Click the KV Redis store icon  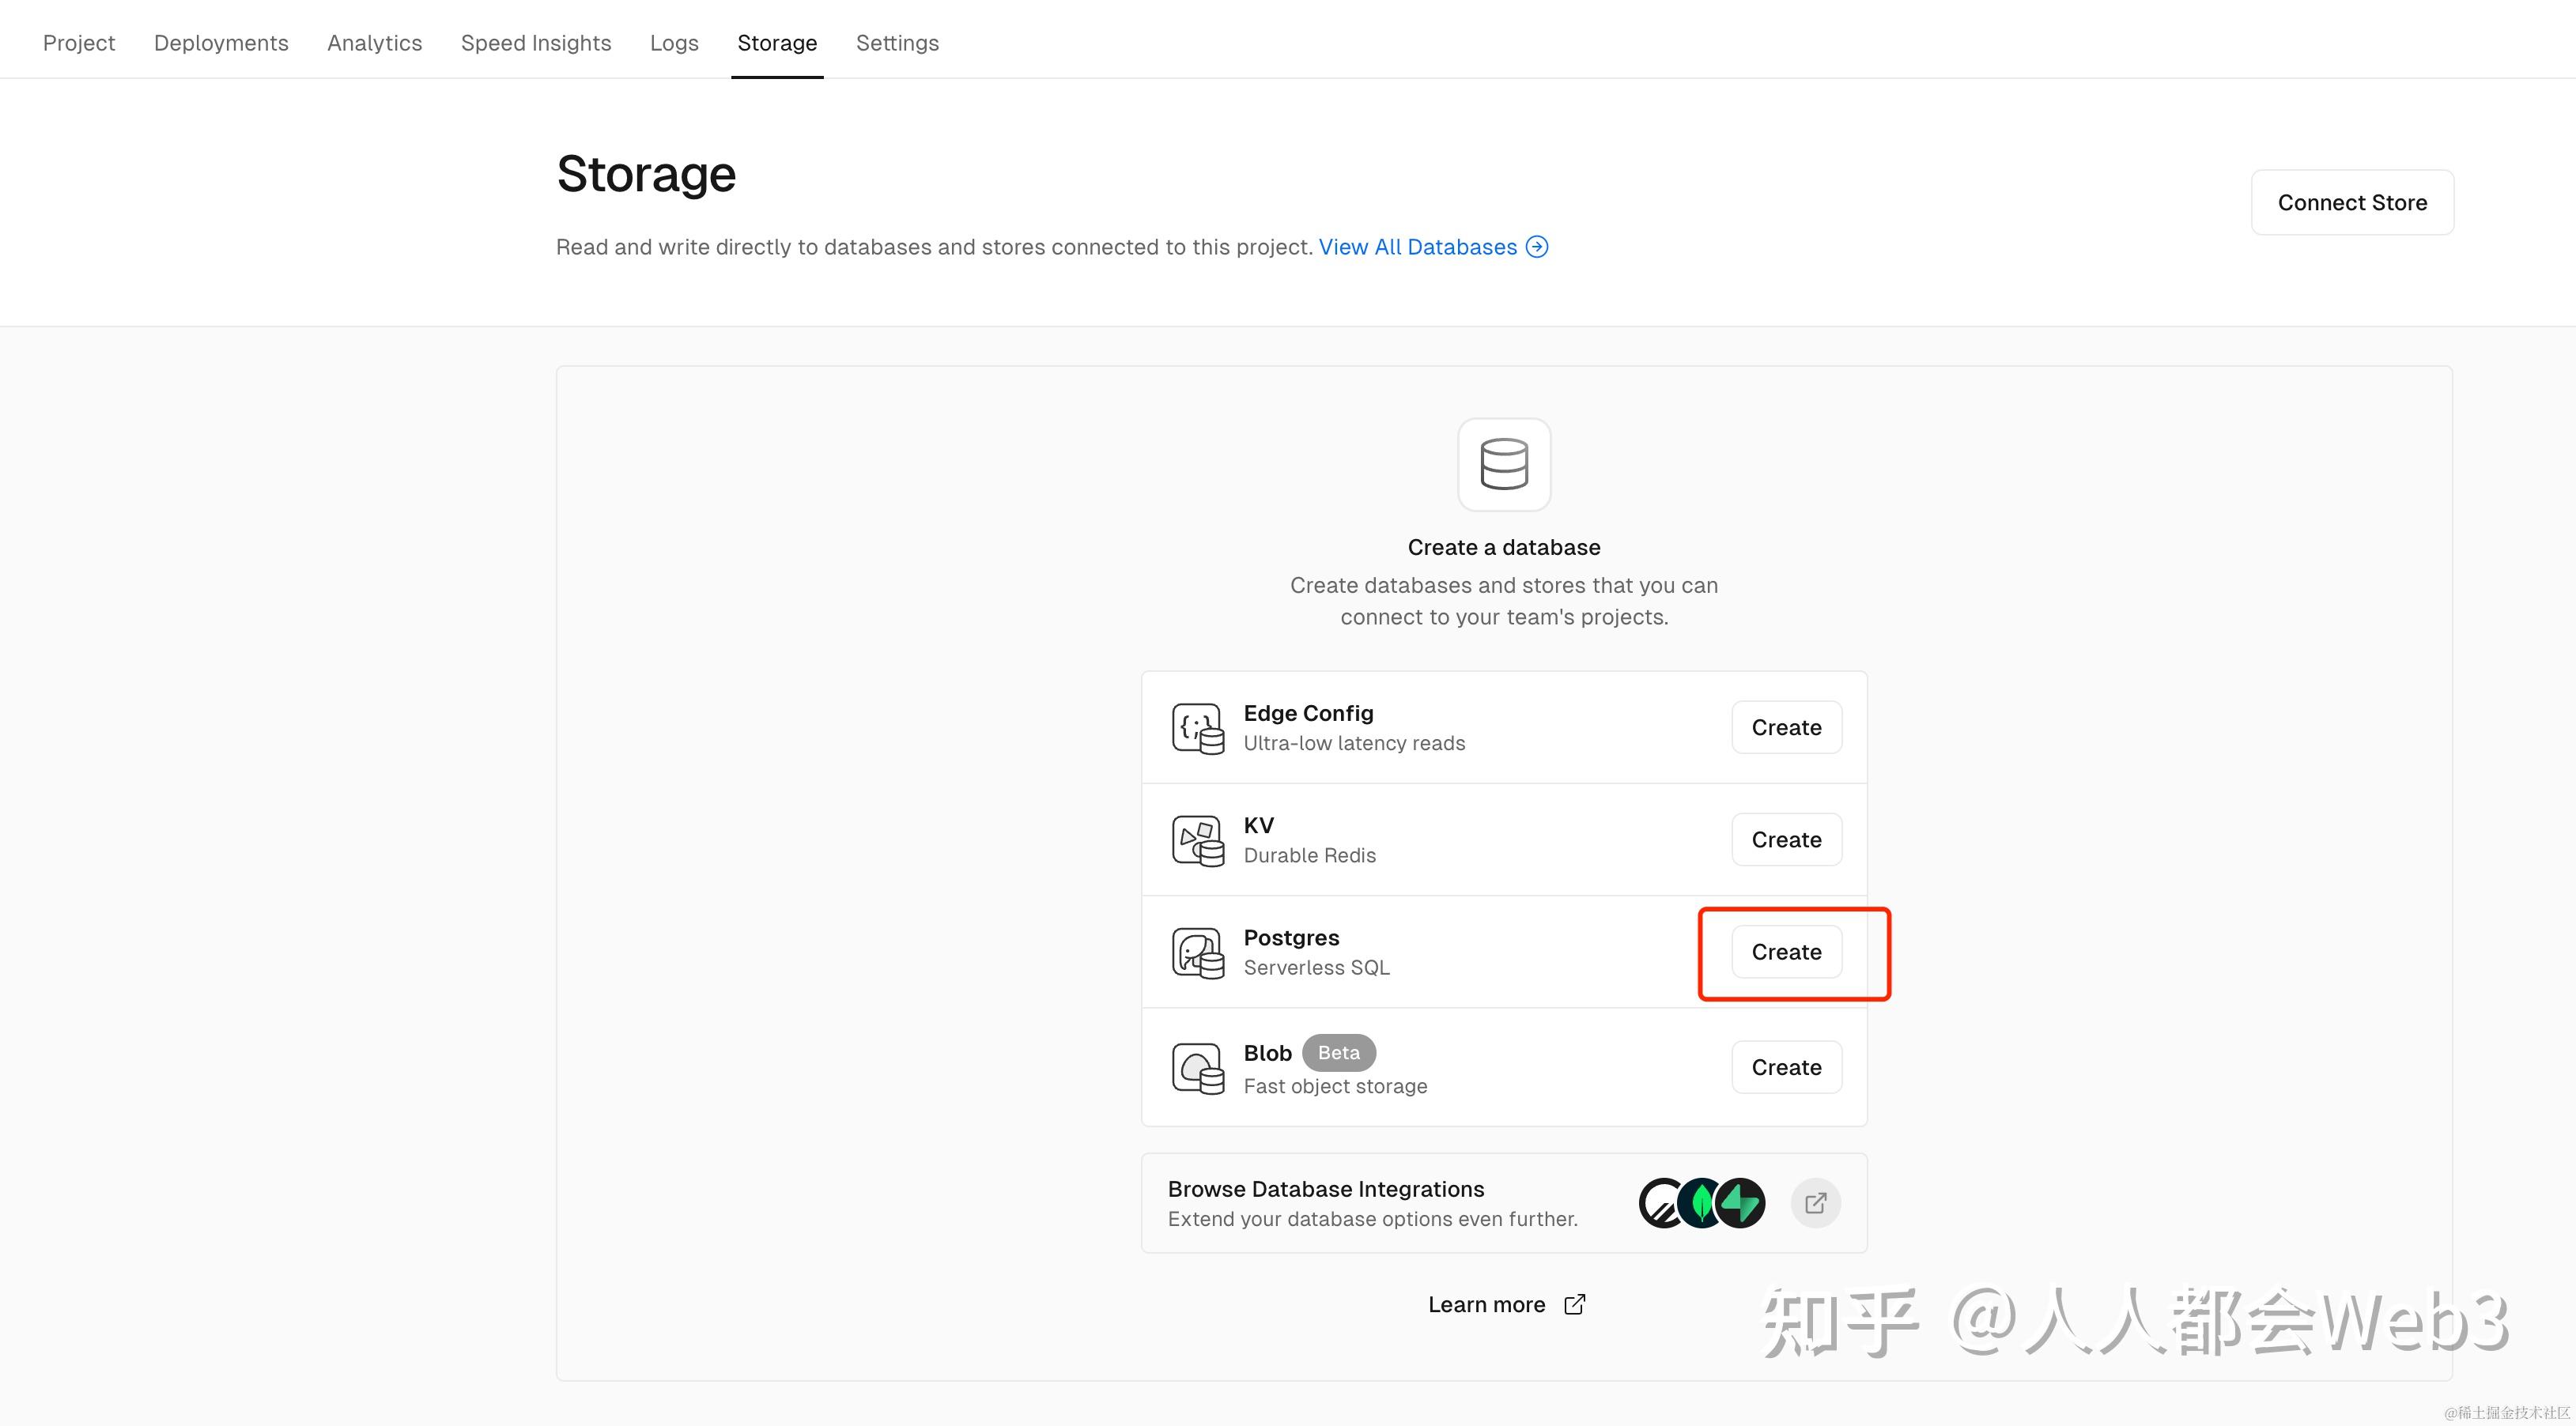[1197, 840]
